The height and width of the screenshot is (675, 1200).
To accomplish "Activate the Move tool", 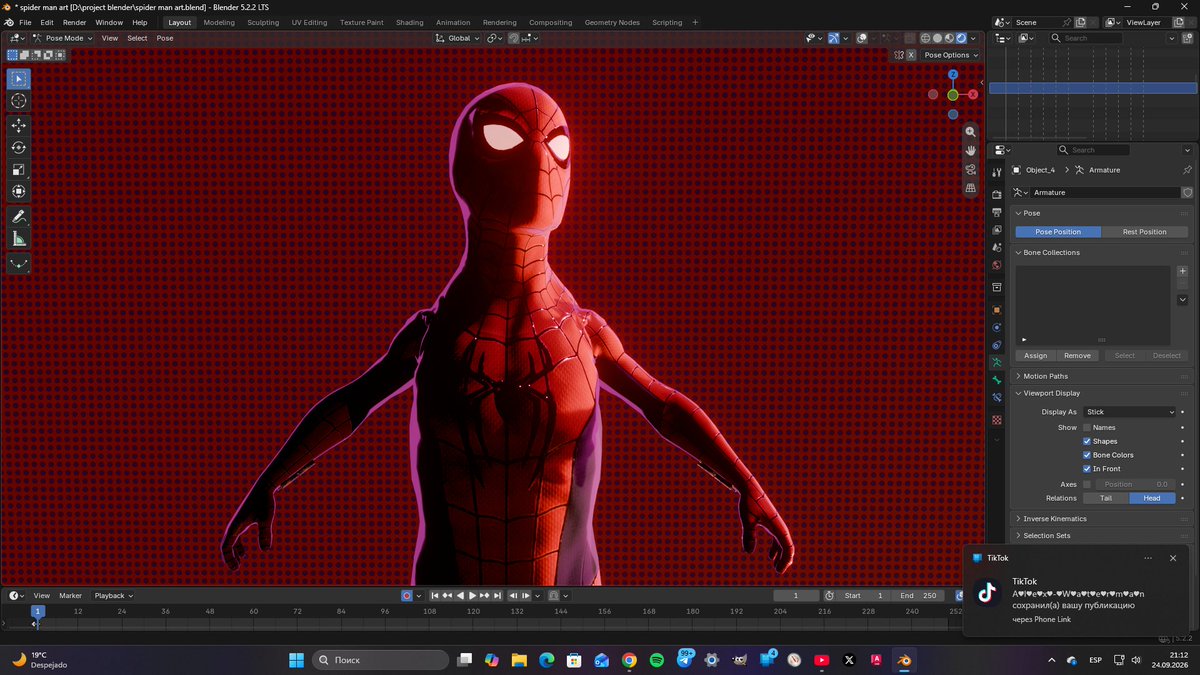I will coord(19,125).
